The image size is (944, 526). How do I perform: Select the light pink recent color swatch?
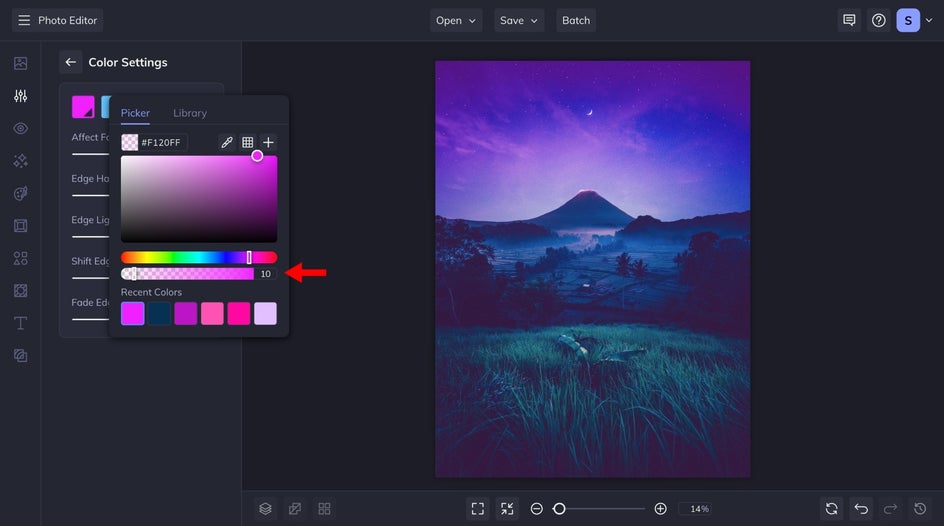click(212, 314)
